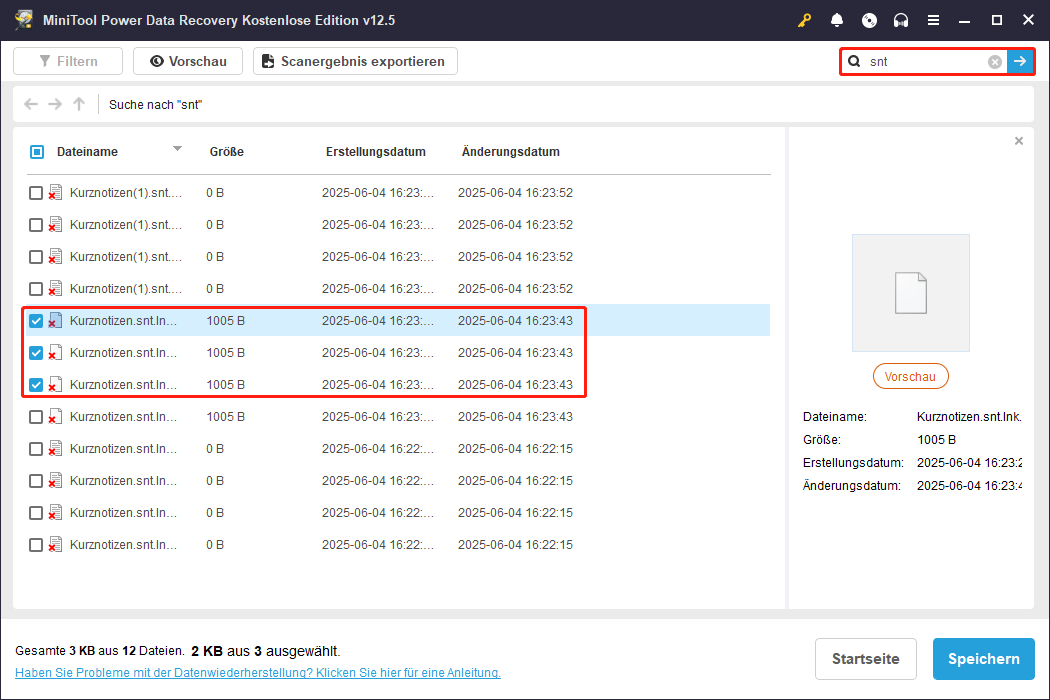The image size is (1050, 700).
Task: Open the Datenwiederherstellung help link
Action: (258, 673)
